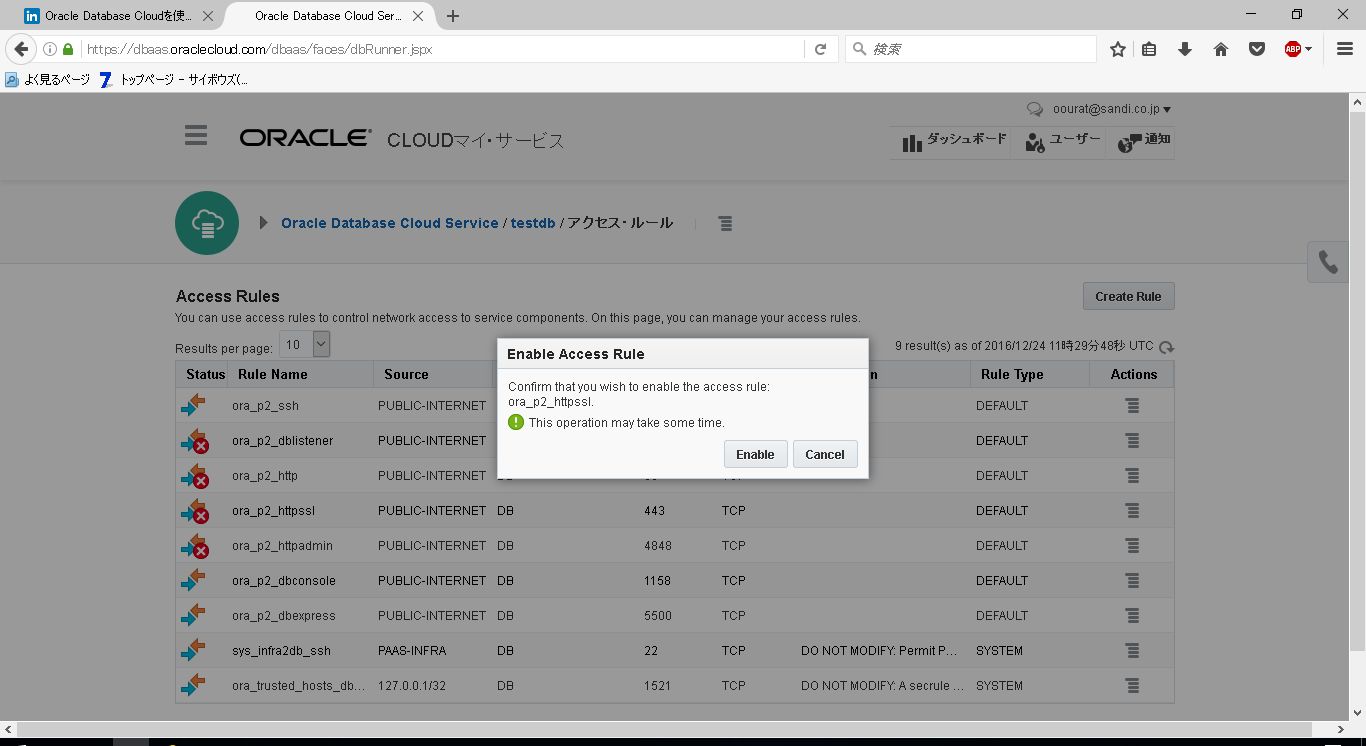
Task: Click the phone contact icon on right edge
Action: [1328, 262]
